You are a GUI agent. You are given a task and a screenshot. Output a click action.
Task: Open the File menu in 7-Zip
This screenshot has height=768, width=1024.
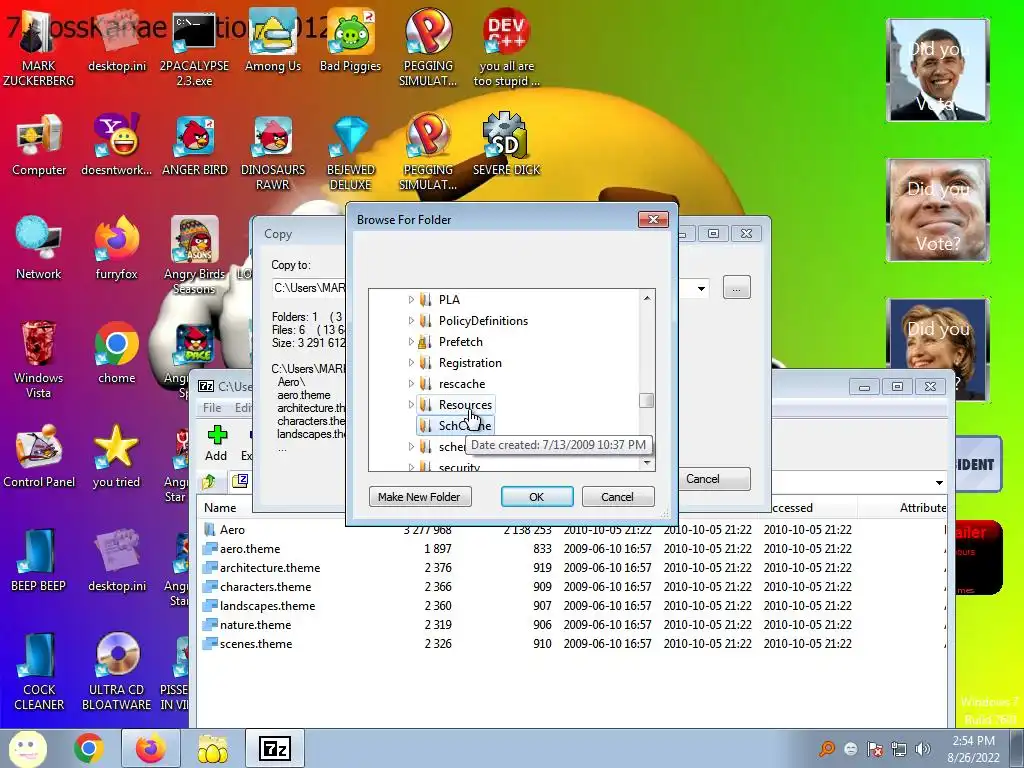212,408
